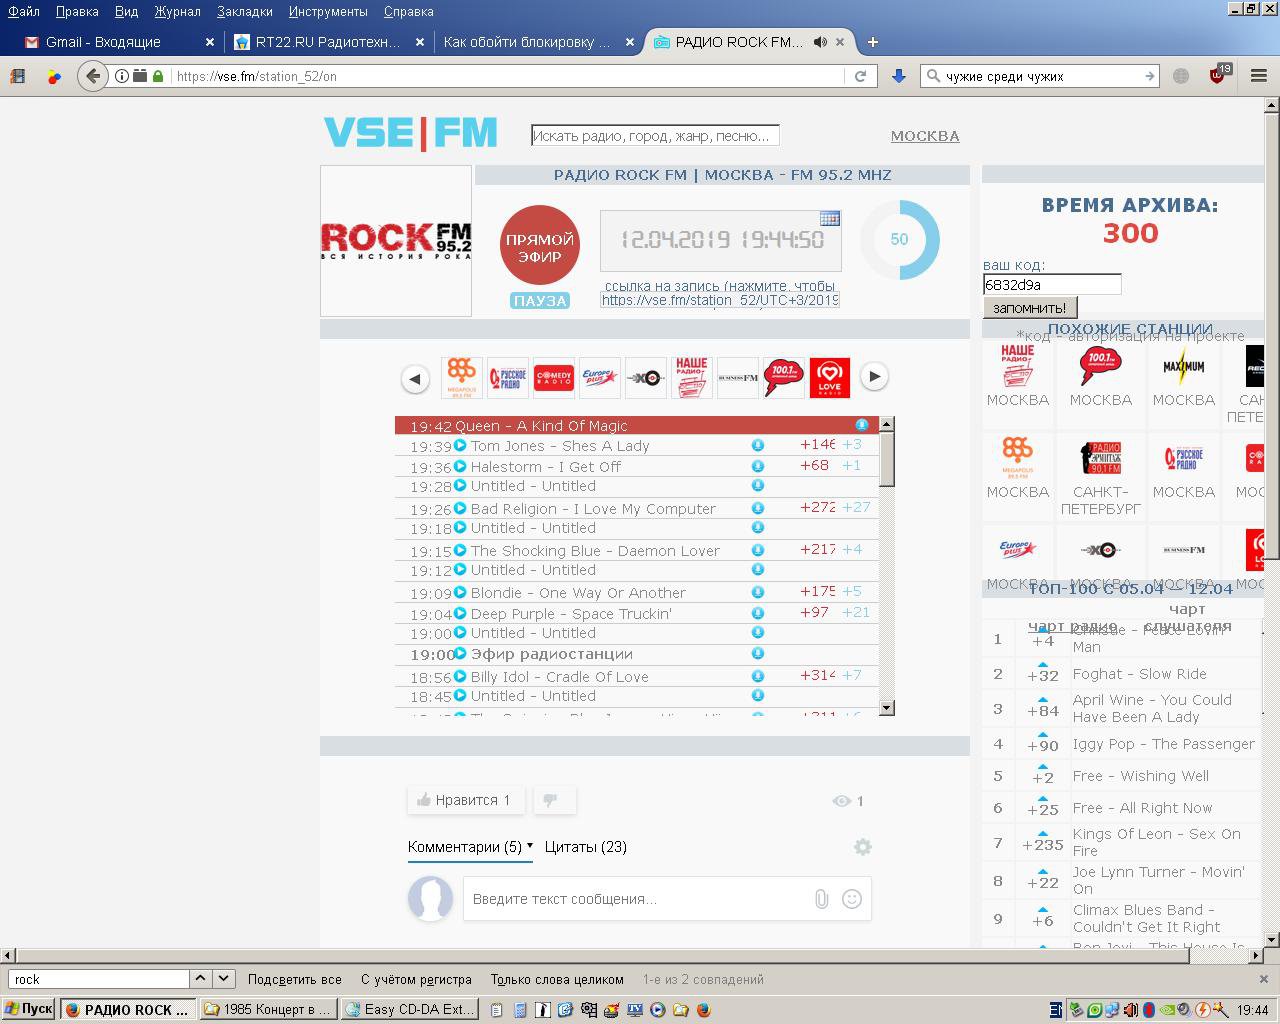This screenshot has height=1024, width=1280.
Task: Find the next match in the find bar
Action: point(224,979)
